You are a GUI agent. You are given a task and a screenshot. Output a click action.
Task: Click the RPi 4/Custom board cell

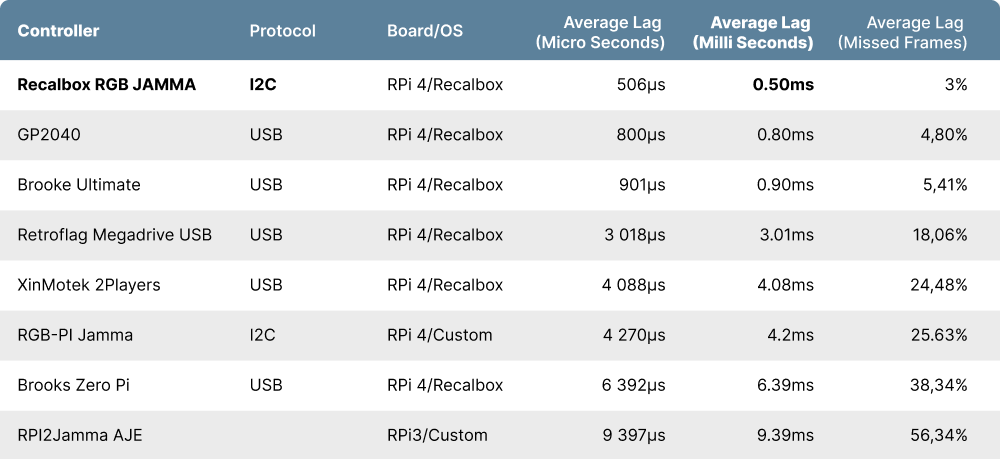click(x=439, y=335)
